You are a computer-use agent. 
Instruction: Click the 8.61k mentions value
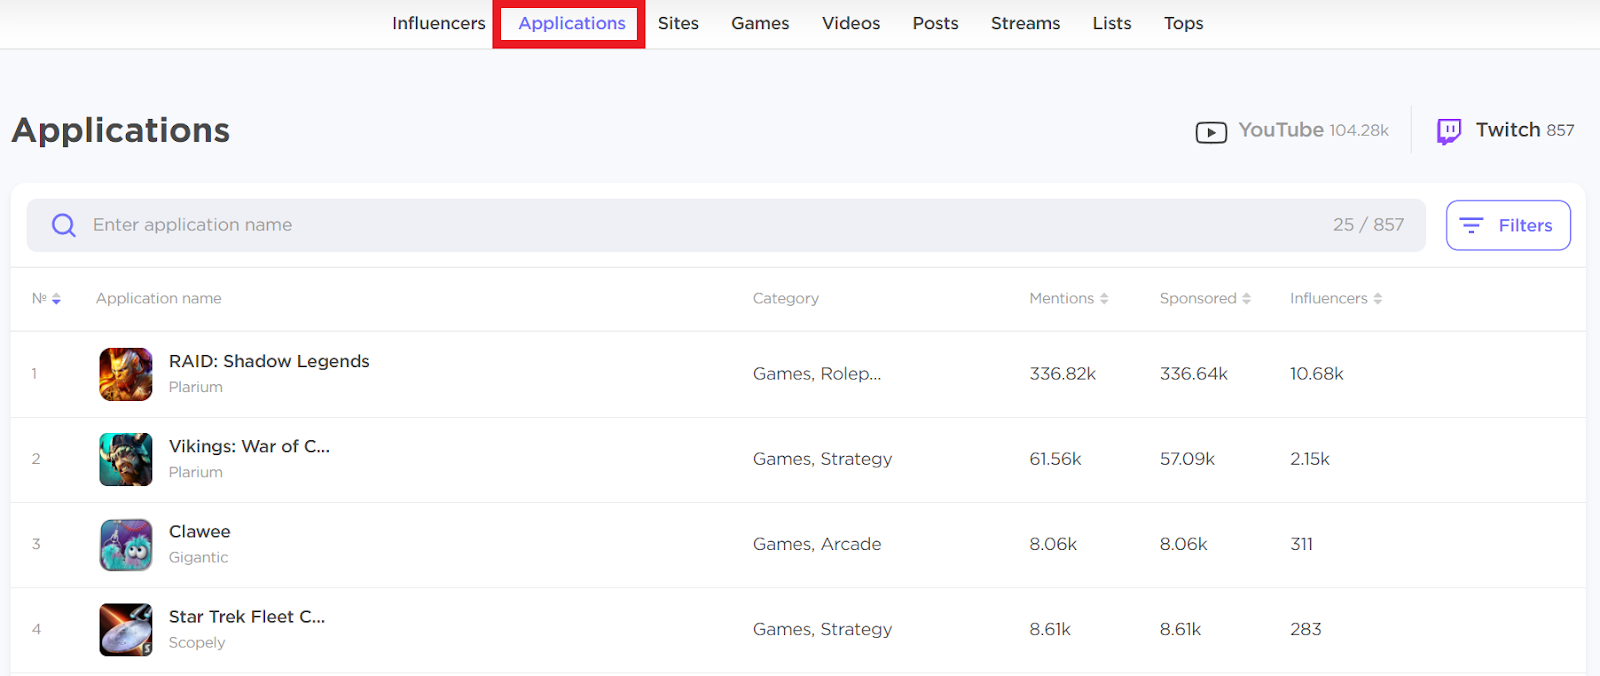click(1050, 629)
